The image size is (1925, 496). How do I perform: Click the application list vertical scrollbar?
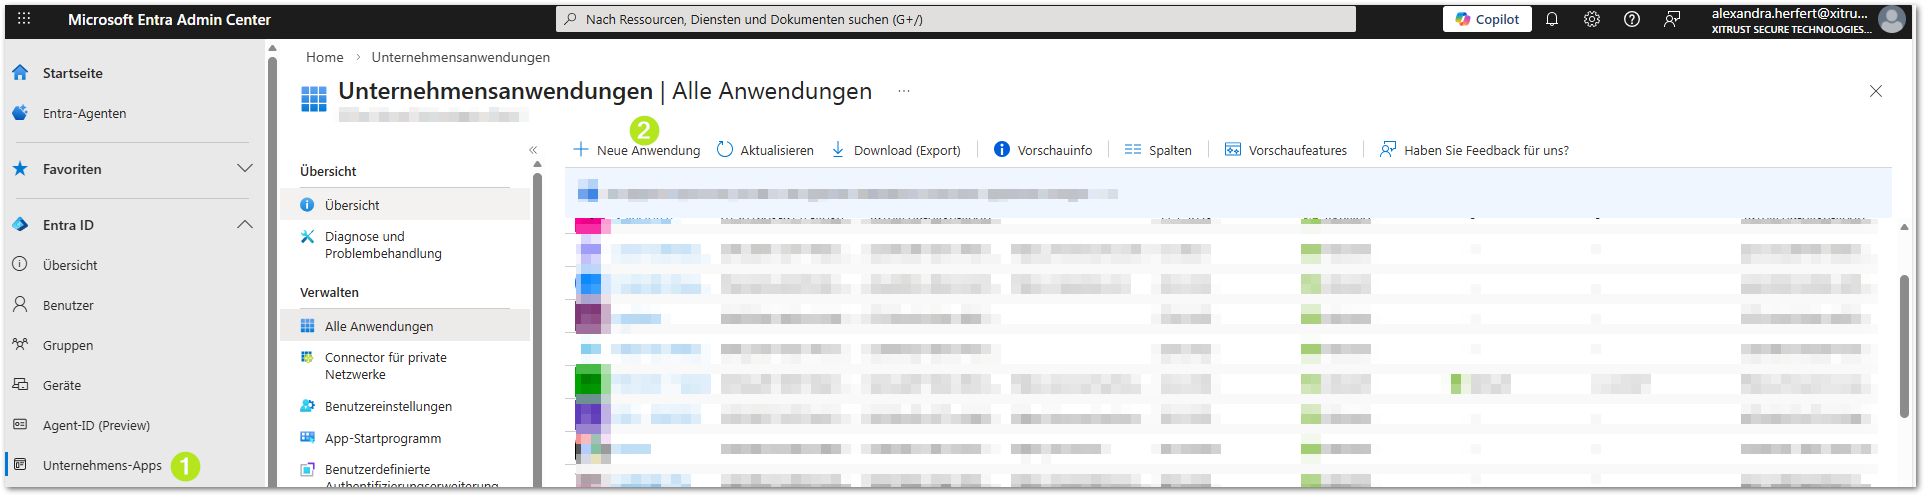1904,345
